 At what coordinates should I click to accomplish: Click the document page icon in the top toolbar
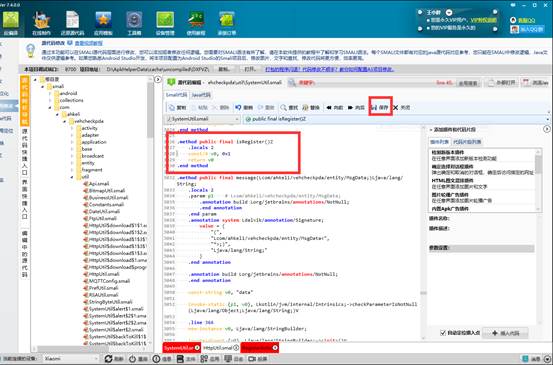click(x=73, y=20)
